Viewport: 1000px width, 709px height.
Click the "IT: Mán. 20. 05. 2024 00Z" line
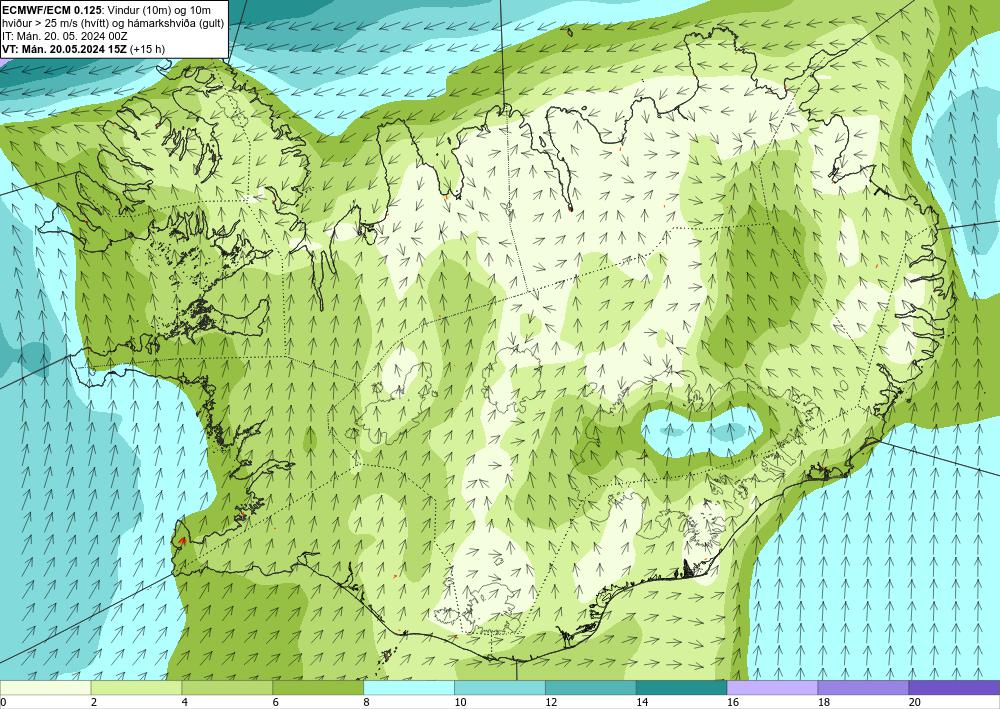point(65,36)
